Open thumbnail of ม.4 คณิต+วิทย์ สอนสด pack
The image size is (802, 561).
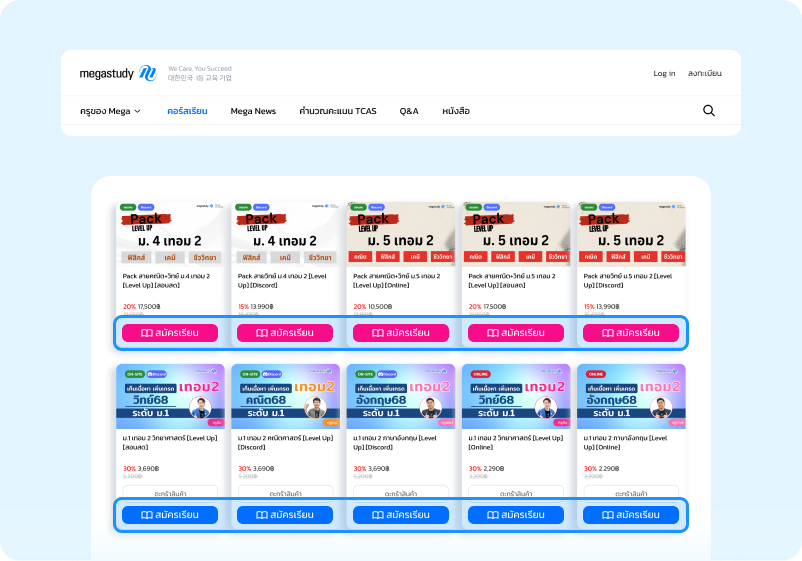coord(170,234)
